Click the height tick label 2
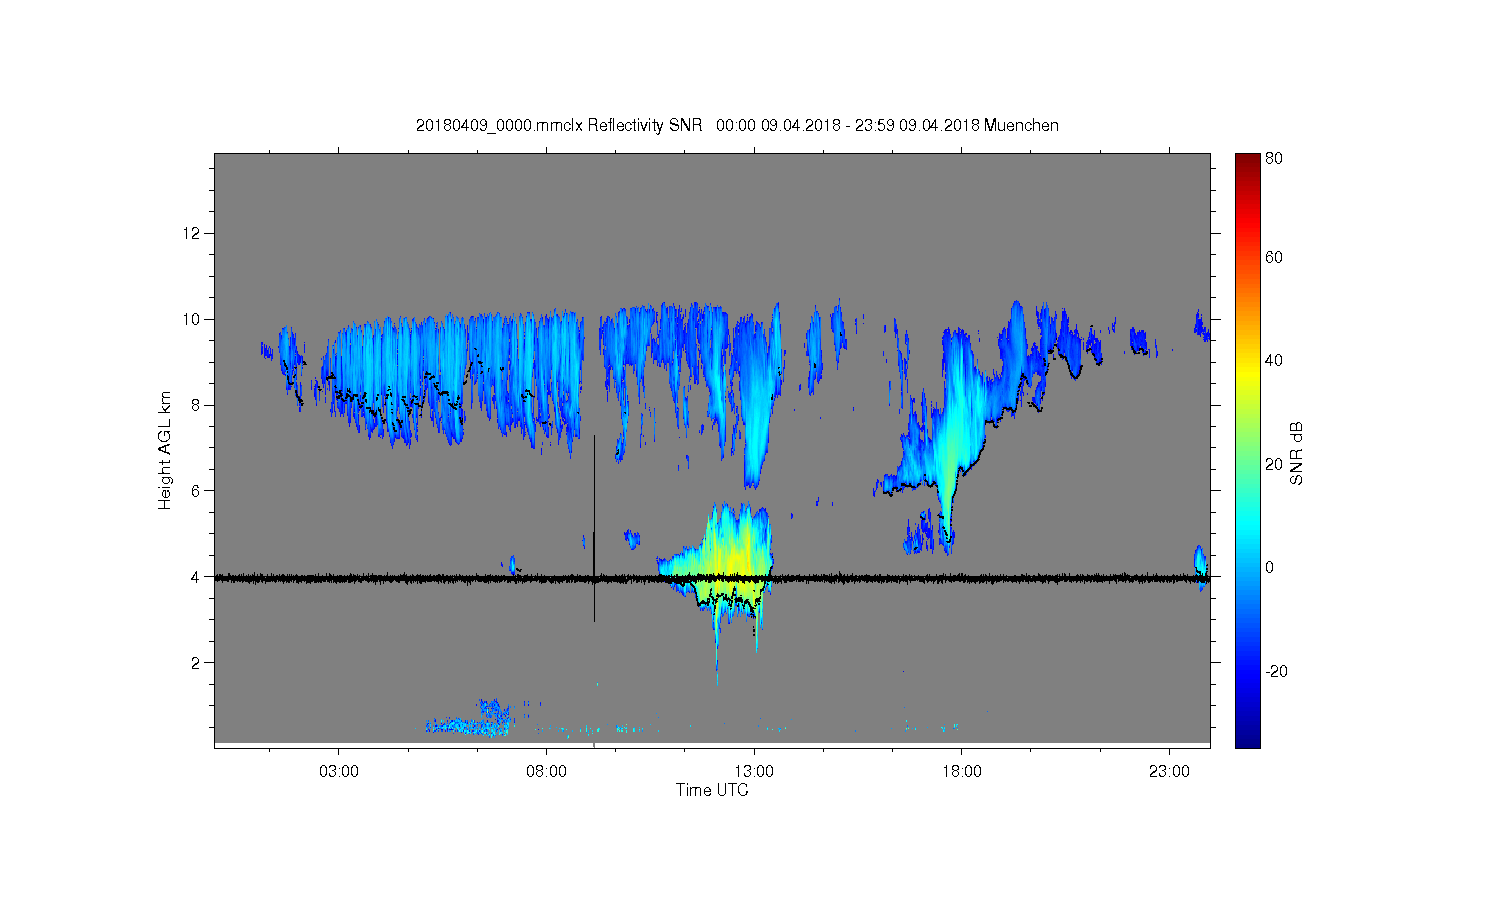The height and width of the screenshot is (900, 1500). pos(197,662)
